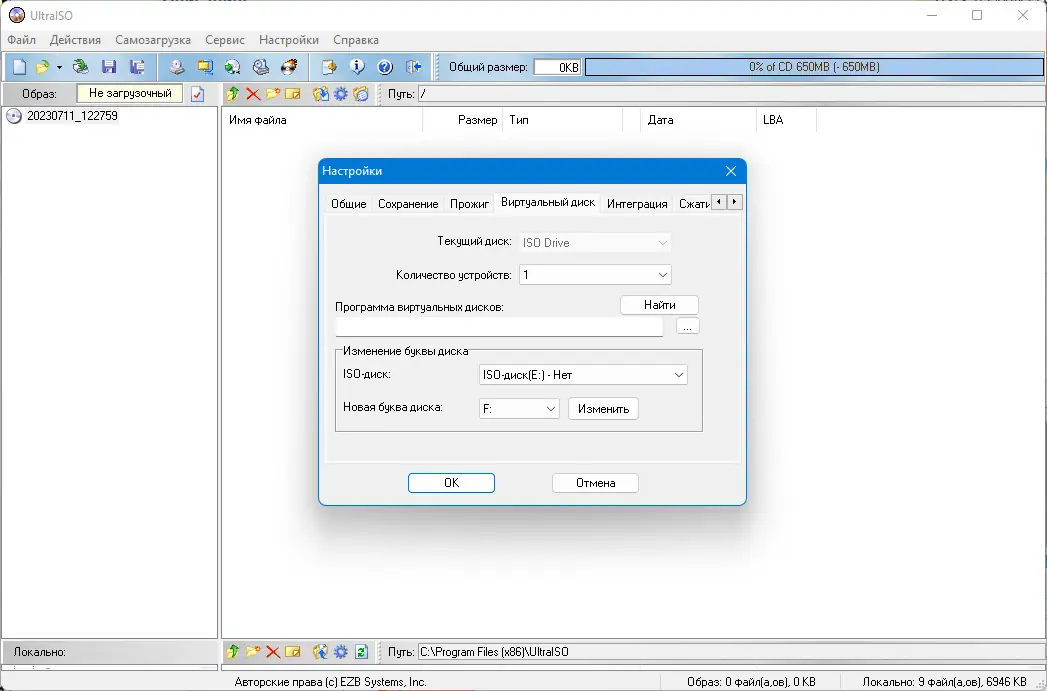Open the Действия menu
1047x691 pixels.
[75, 40]
